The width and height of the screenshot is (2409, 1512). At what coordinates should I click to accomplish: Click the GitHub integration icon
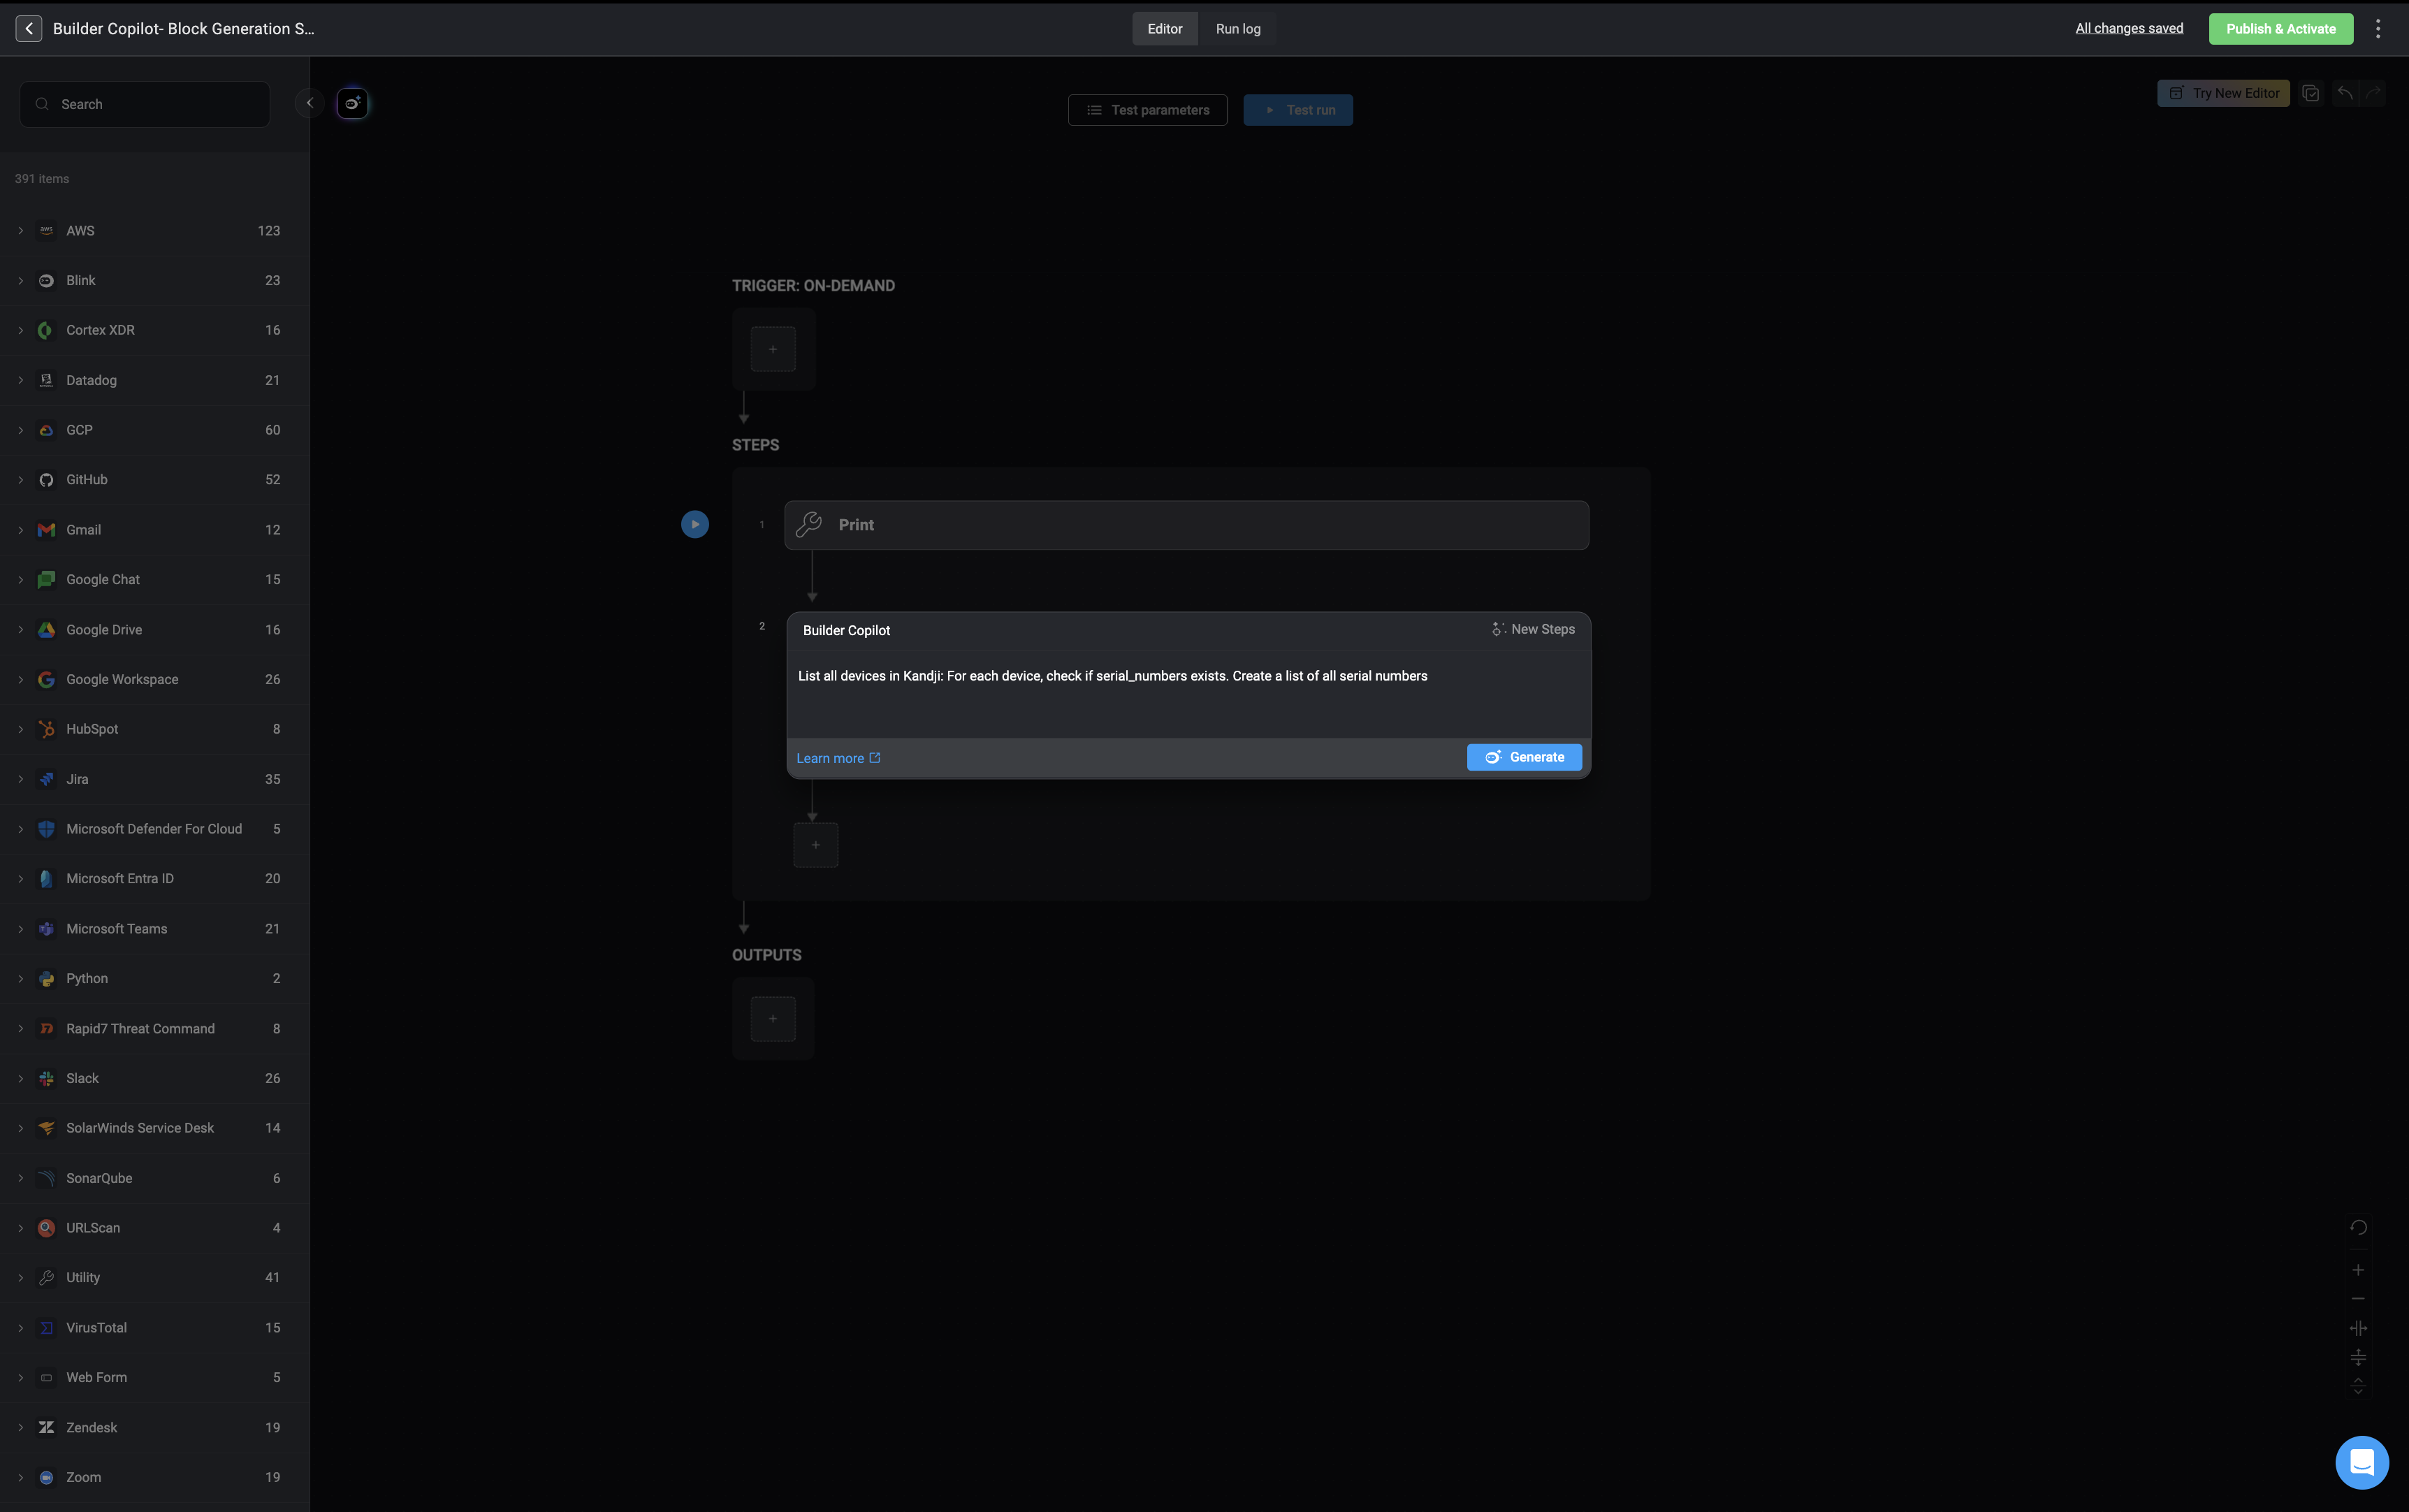tap(46, 479)
